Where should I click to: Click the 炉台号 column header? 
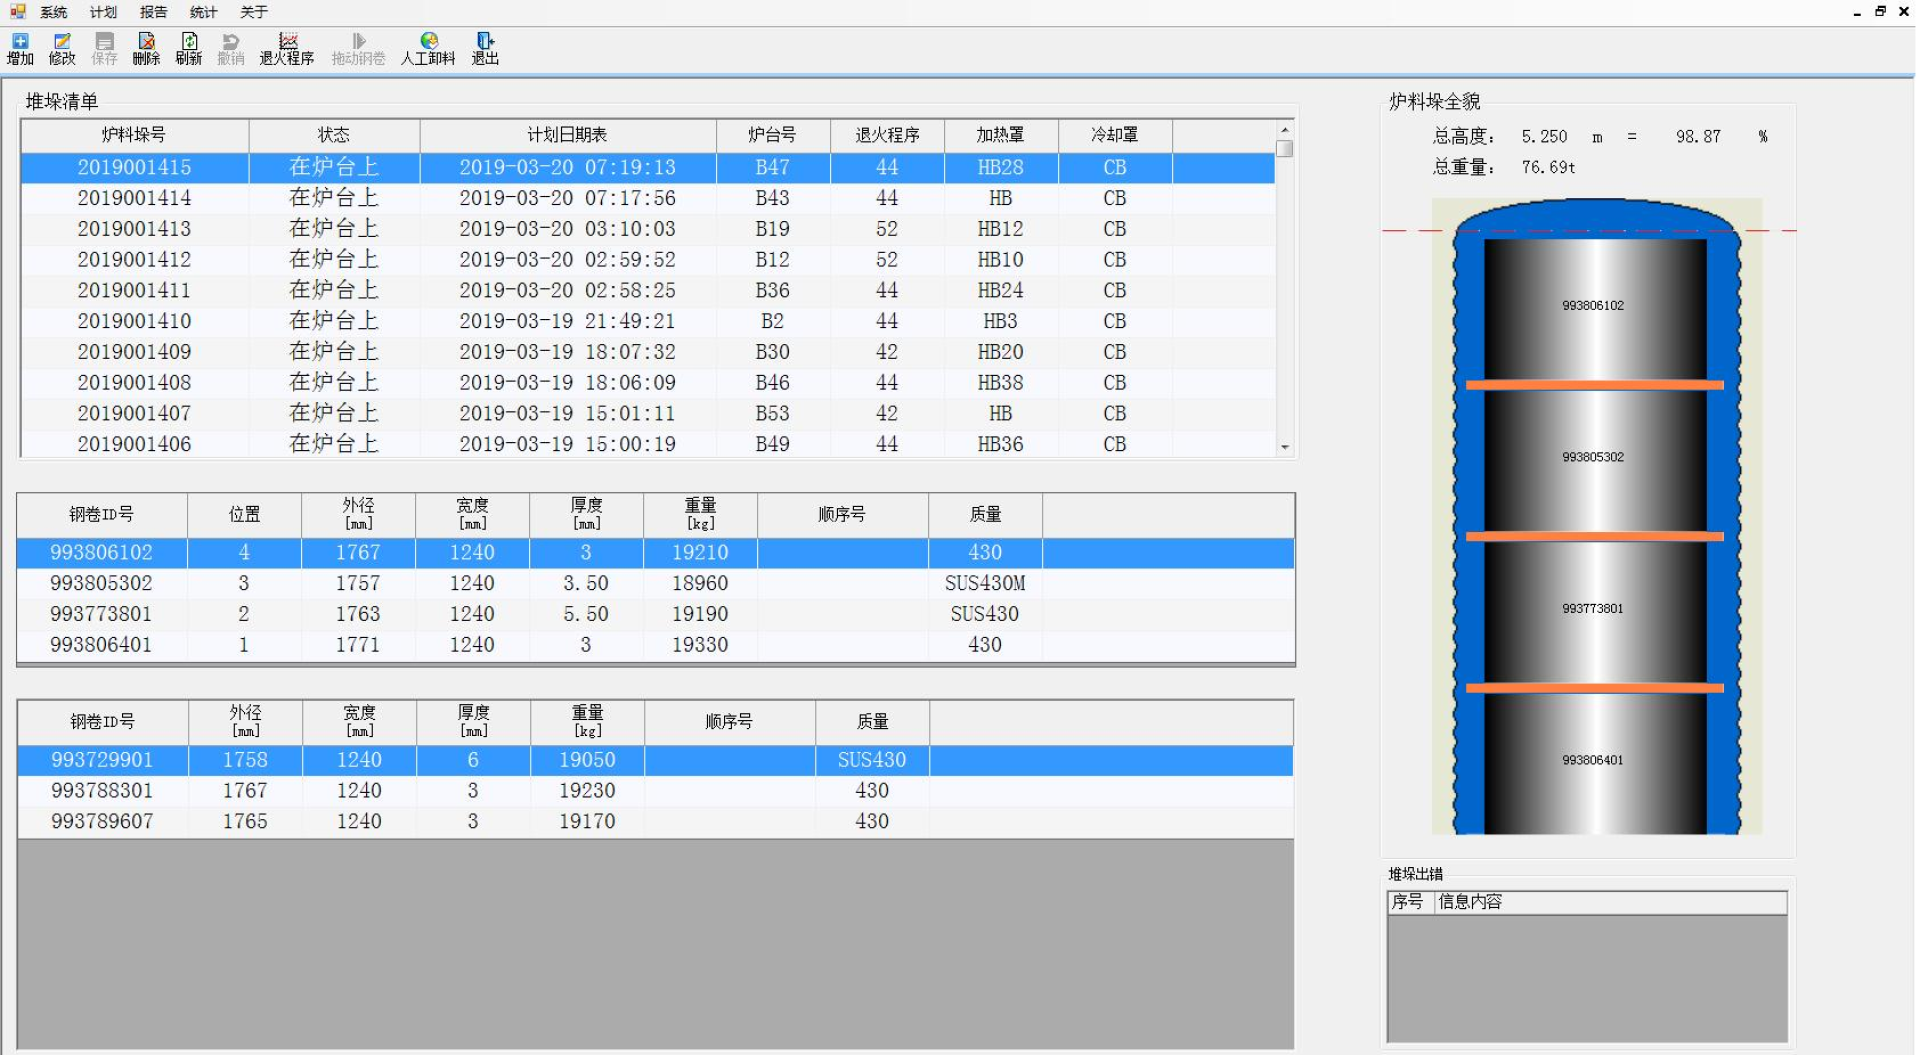772,135
